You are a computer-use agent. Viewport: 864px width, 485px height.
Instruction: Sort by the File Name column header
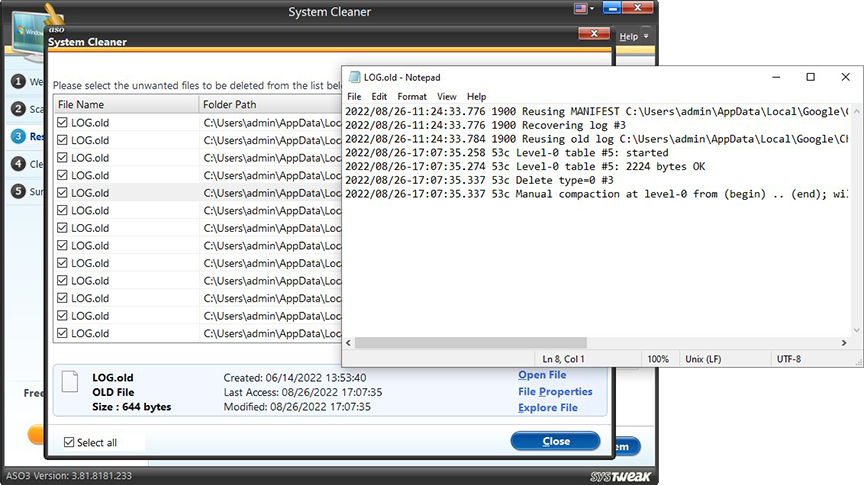coord(126,104)
